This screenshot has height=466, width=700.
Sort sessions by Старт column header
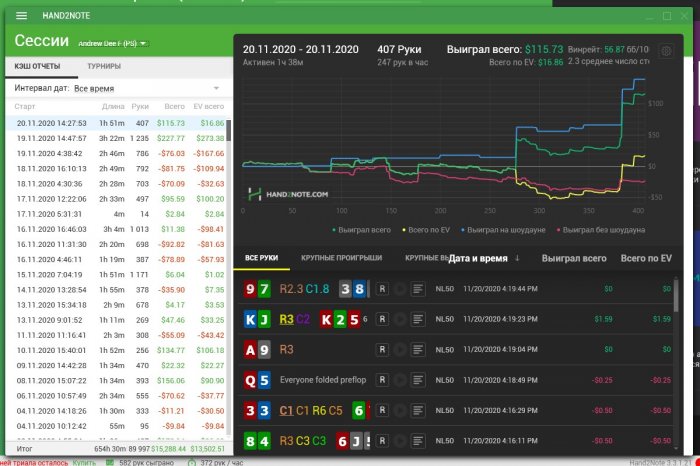click(25, 106)
